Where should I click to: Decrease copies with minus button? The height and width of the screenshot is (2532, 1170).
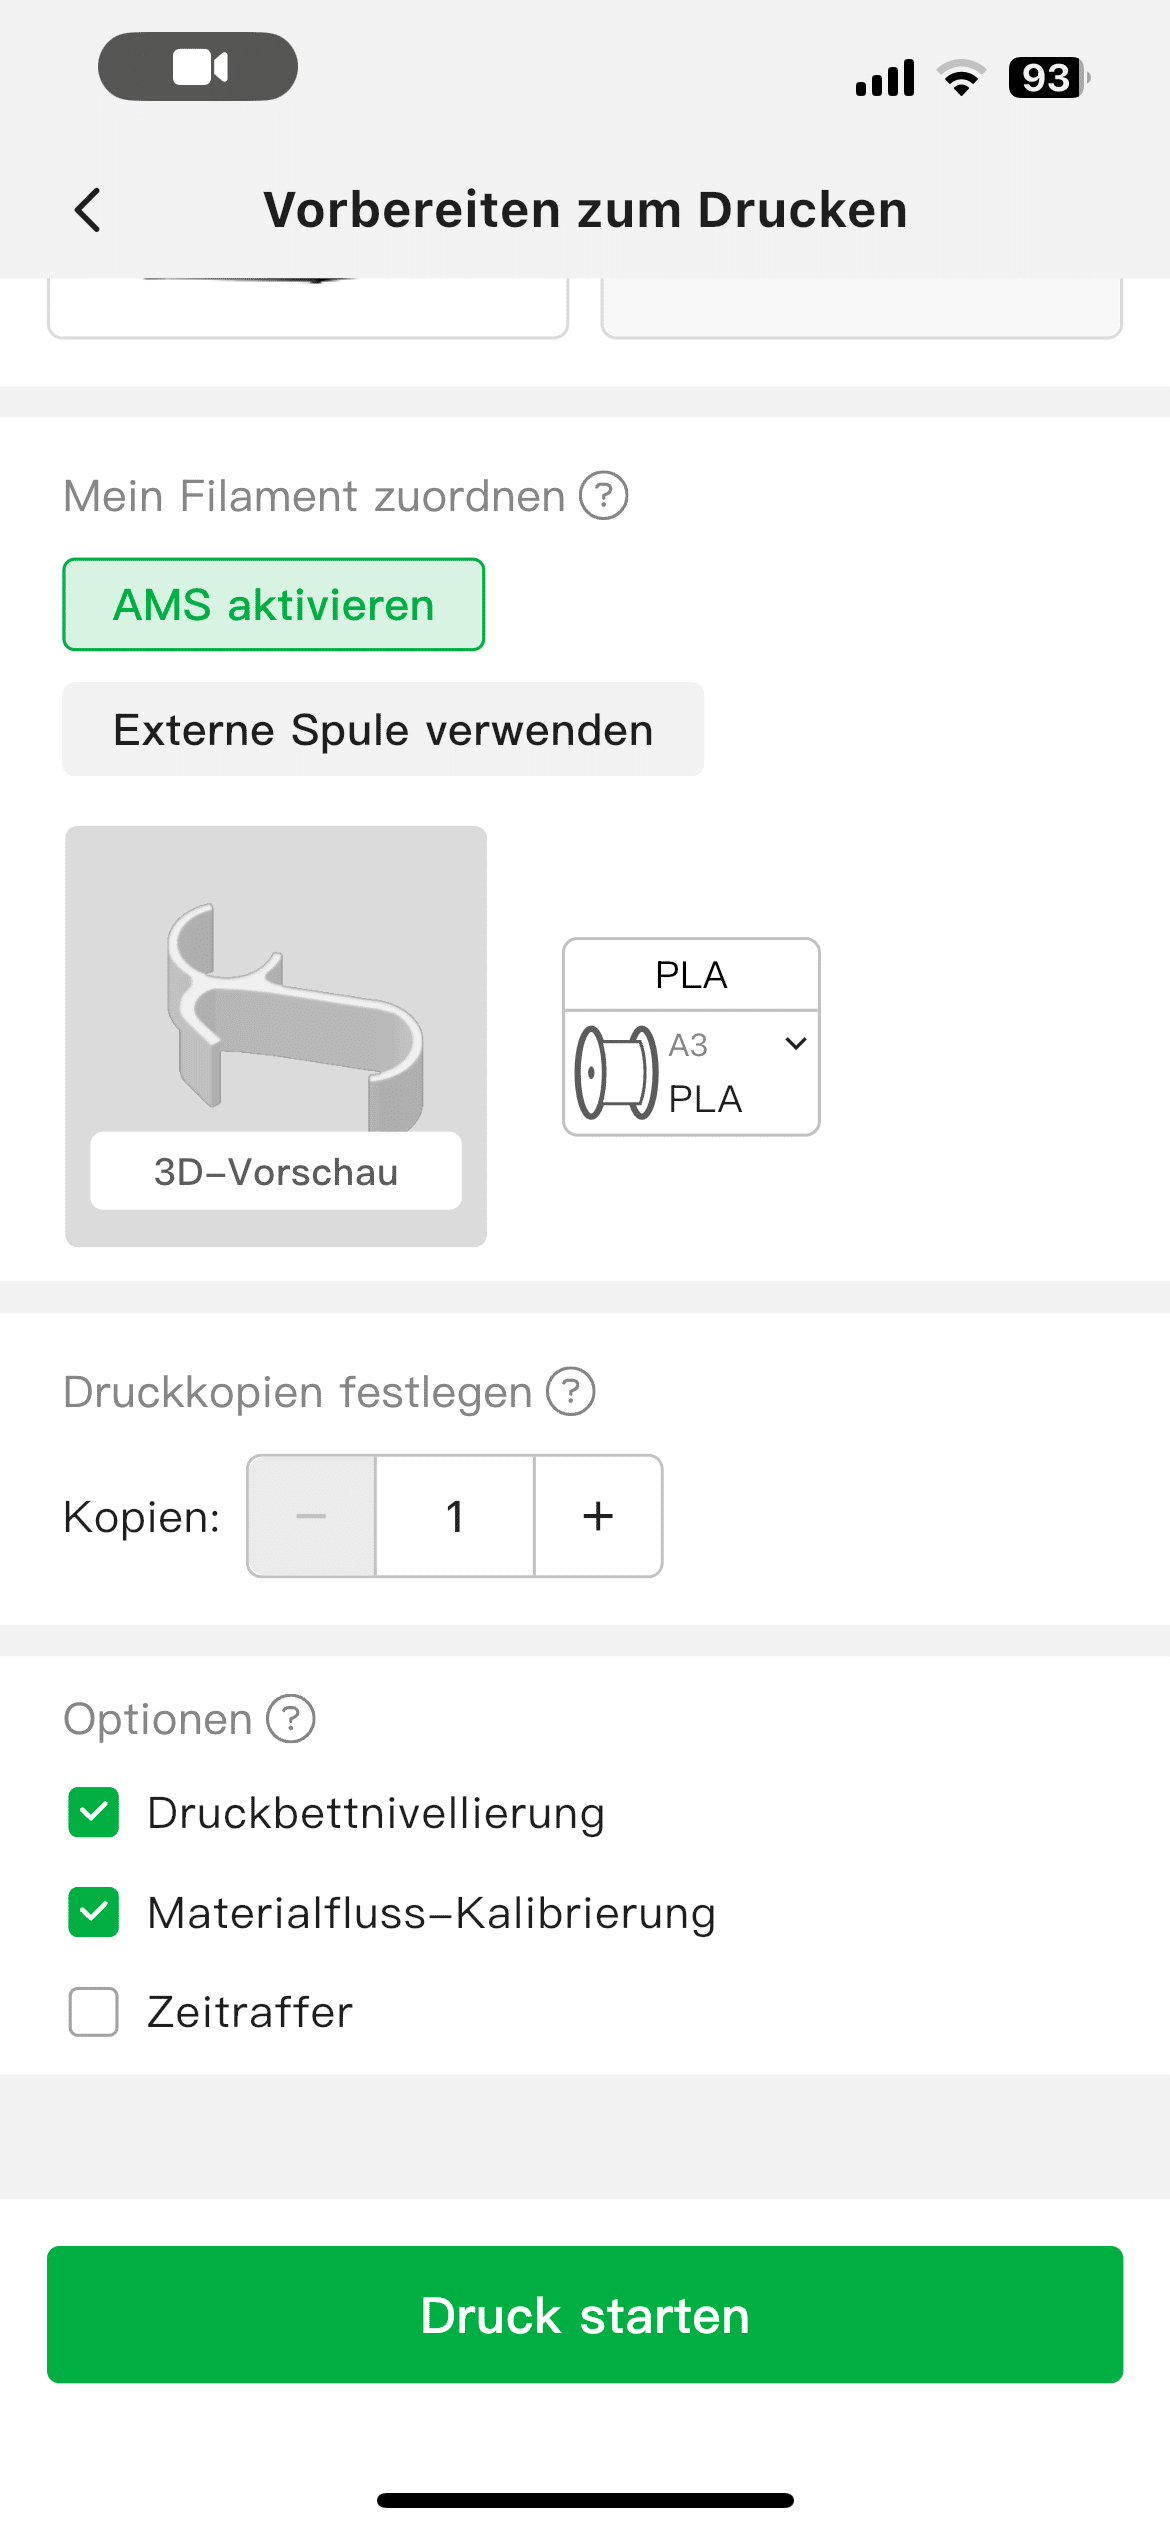tap(311, 1516)
